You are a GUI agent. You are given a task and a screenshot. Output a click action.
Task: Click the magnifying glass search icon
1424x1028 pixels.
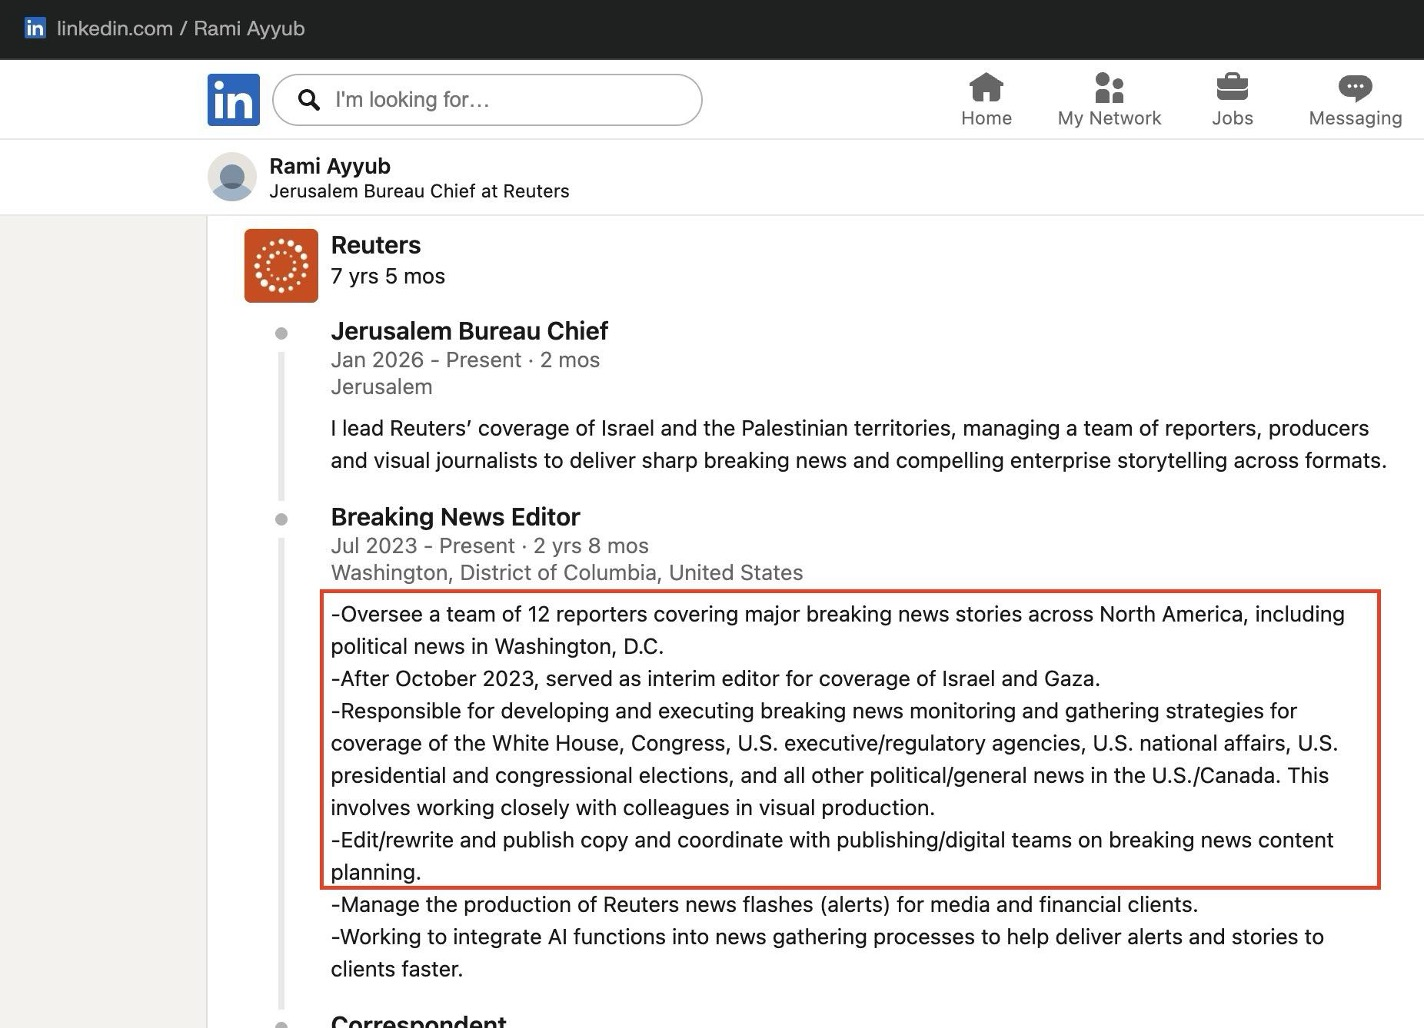coord(309,100)
